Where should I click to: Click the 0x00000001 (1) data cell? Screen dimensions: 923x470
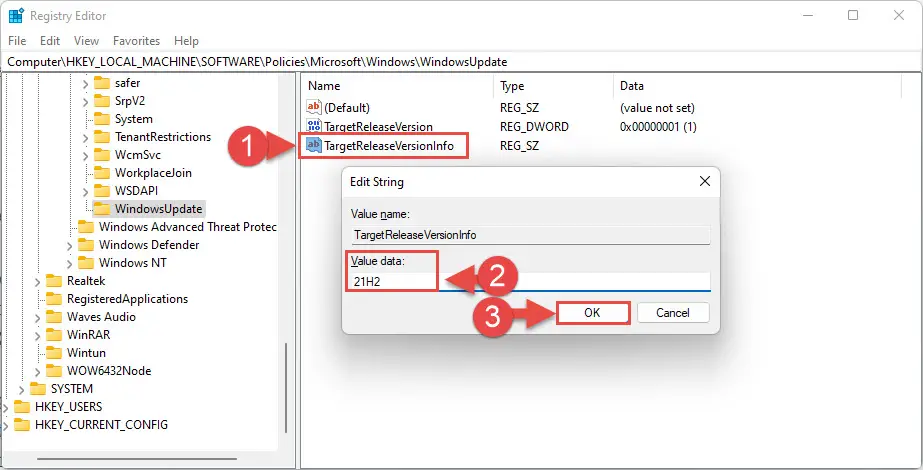(x=658, y=127)
